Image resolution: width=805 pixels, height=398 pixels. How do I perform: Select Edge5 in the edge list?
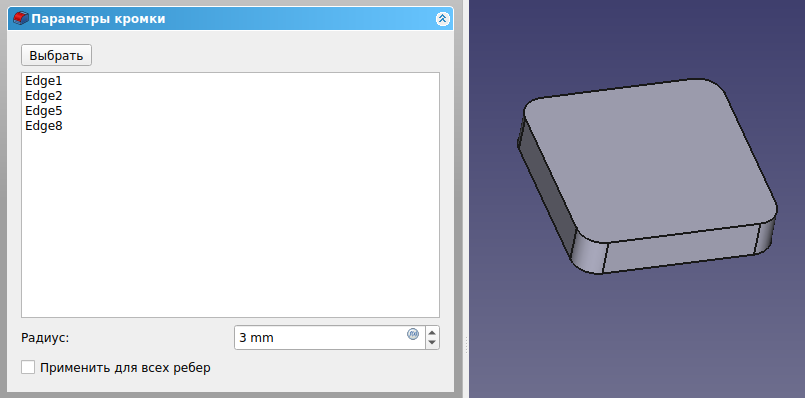[x=44, y=111]
